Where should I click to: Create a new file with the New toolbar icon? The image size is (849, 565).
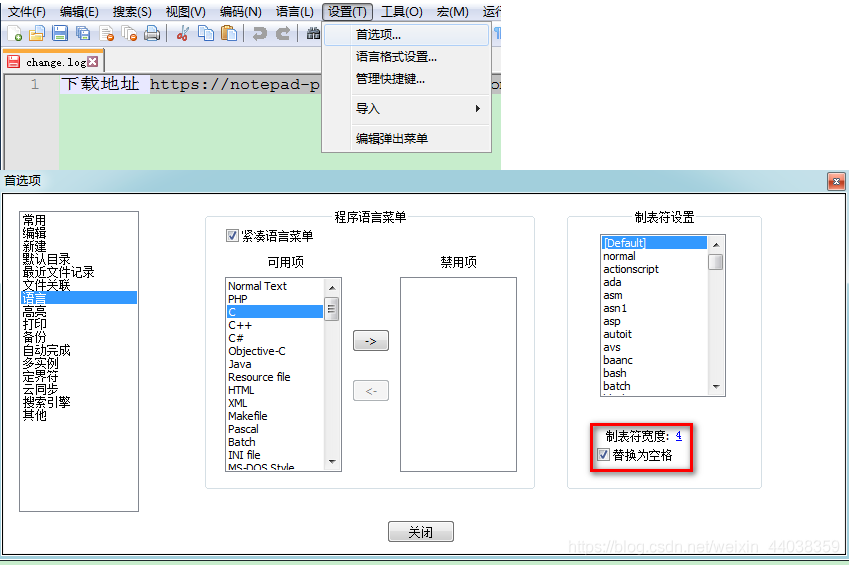[15, 34]
